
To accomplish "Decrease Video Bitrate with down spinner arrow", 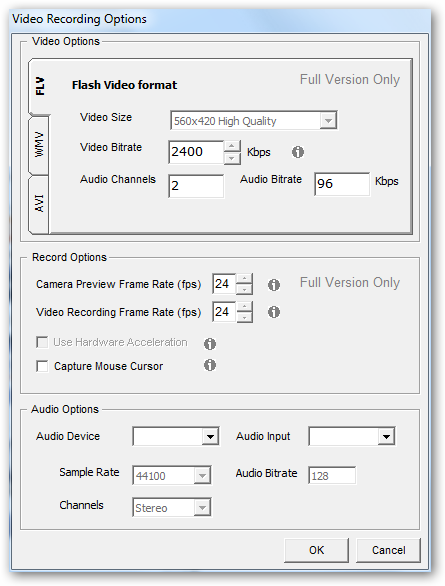I will click(x=232, y=158).
